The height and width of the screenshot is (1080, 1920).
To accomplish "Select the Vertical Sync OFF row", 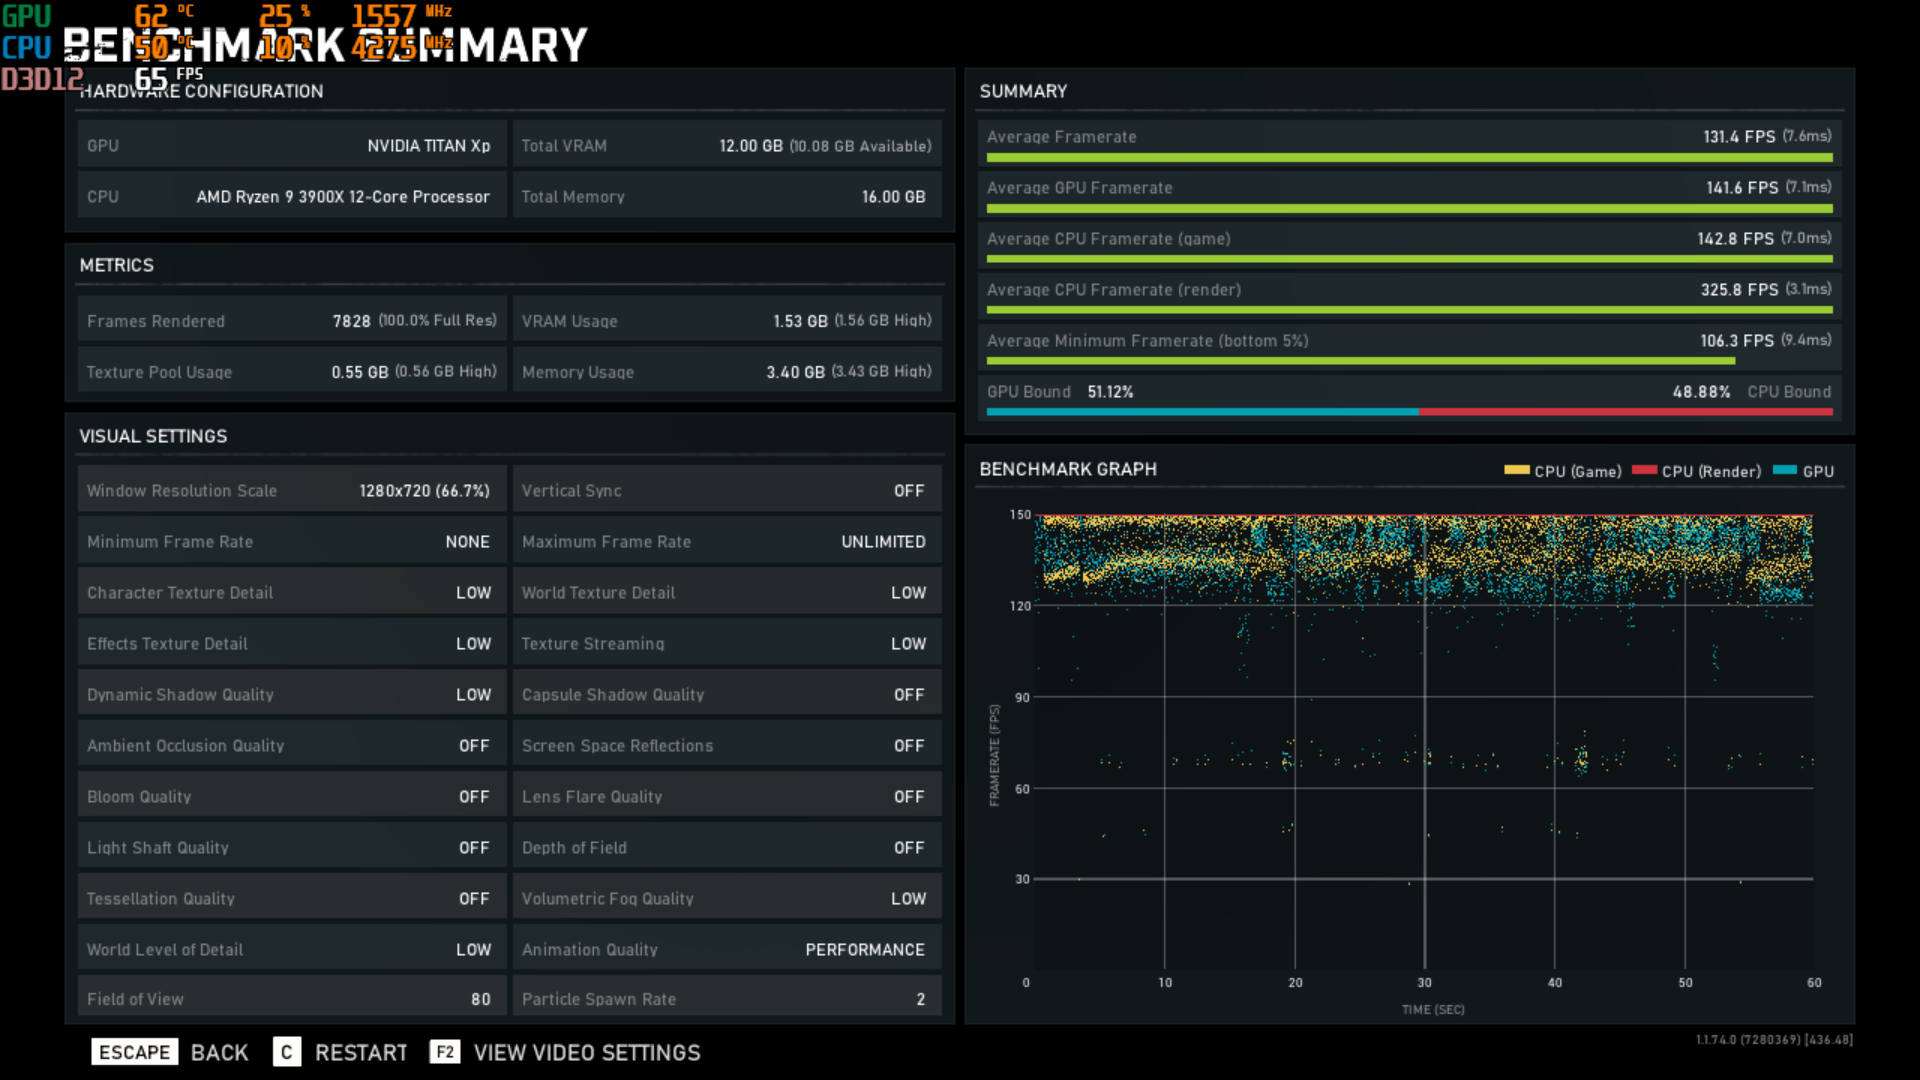I will point(727,490).
